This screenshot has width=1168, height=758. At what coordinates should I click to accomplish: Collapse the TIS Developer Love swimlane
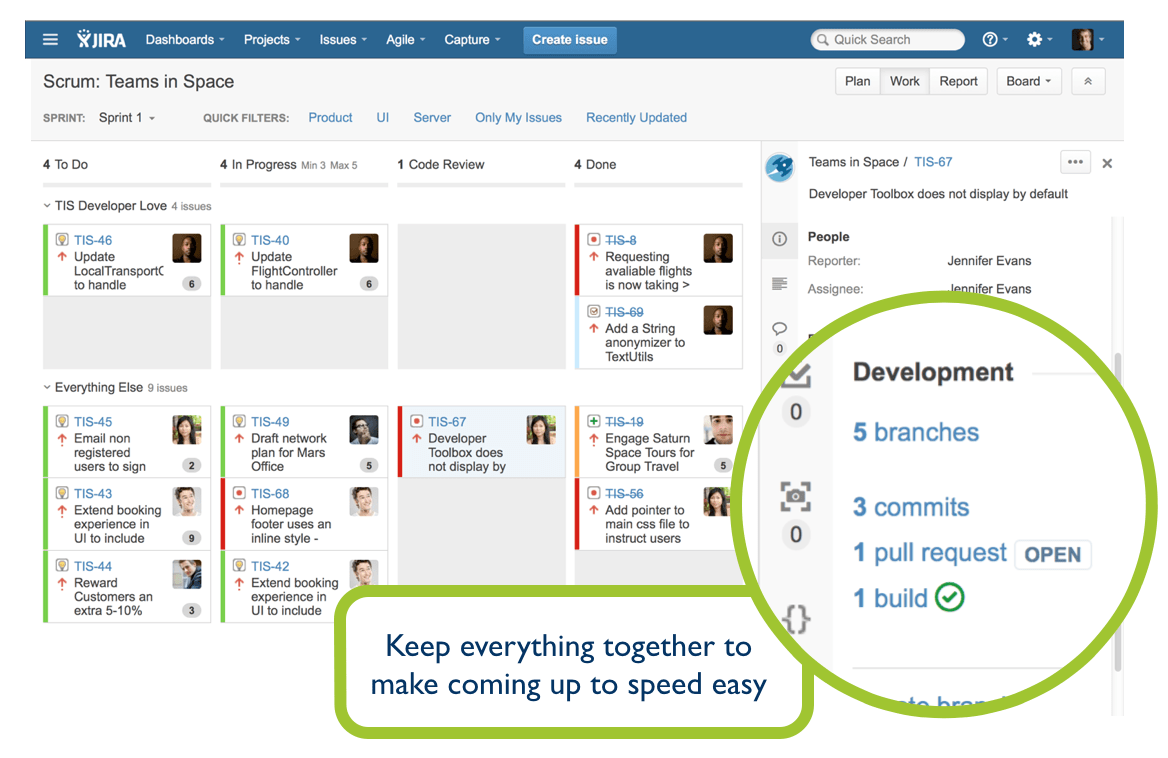tap(46, 206)
